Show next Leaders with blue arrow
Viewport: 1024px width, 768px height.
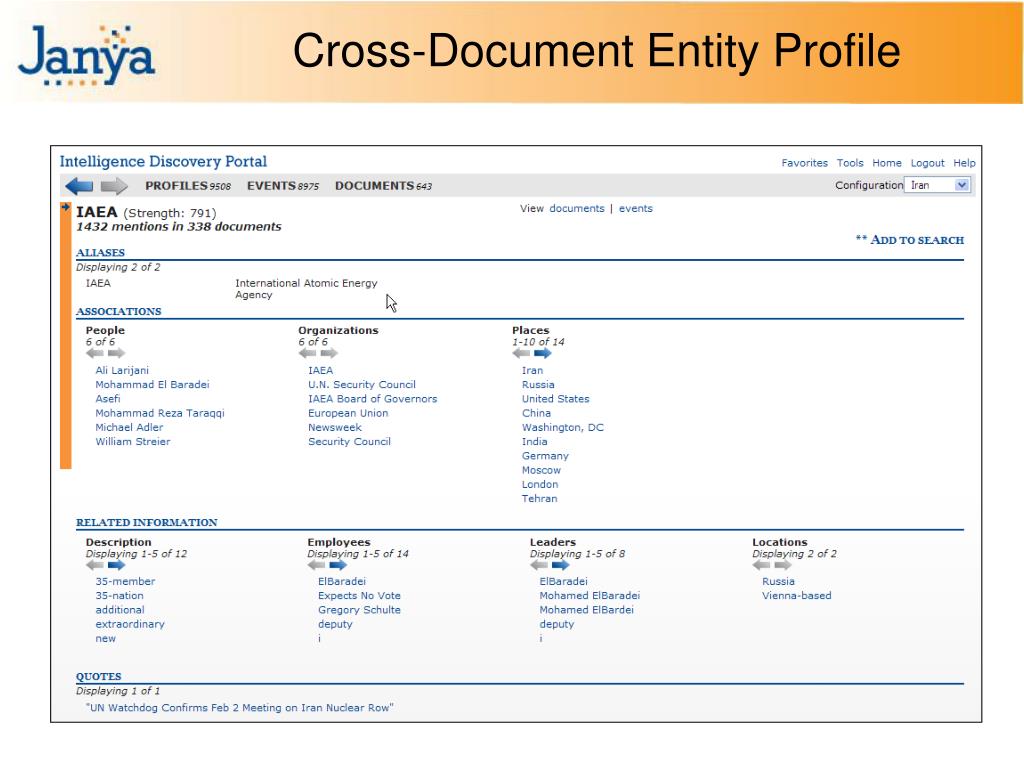pyautogui.click(x=560, y=565)
